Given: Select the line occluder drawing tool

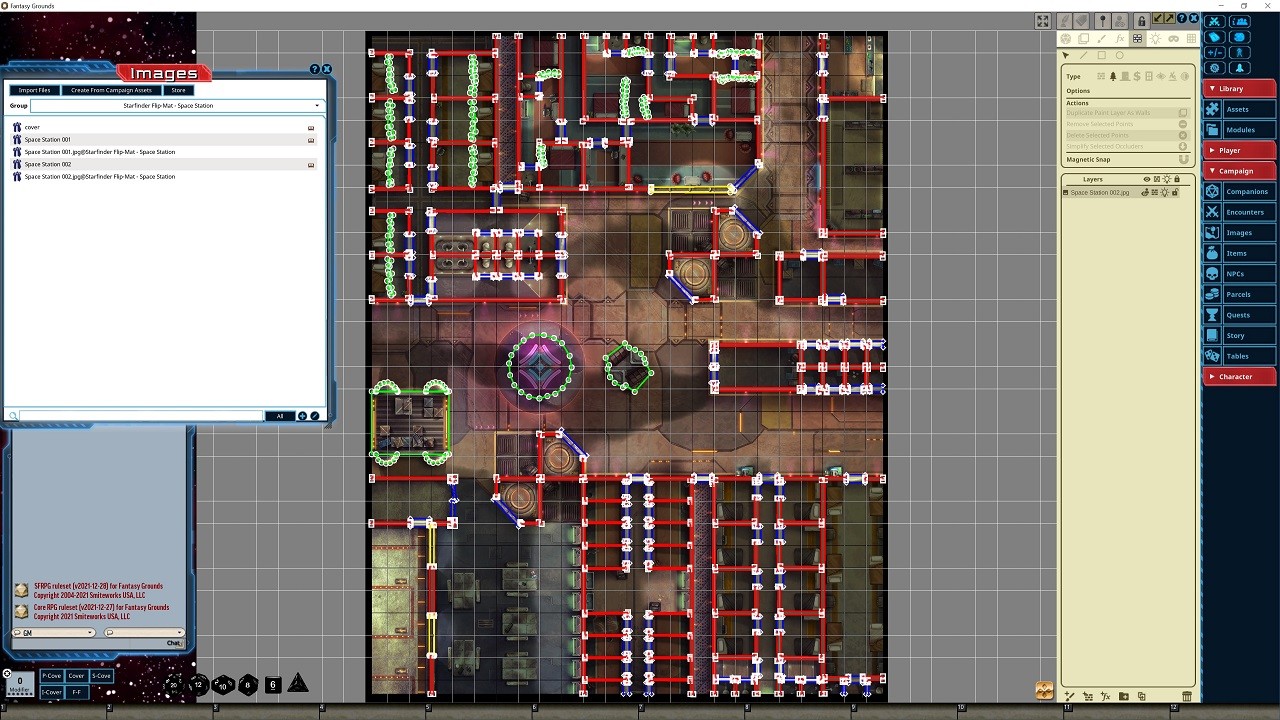Looking at the screenshot, I should pyautogui.click(x=1084, y=56).
